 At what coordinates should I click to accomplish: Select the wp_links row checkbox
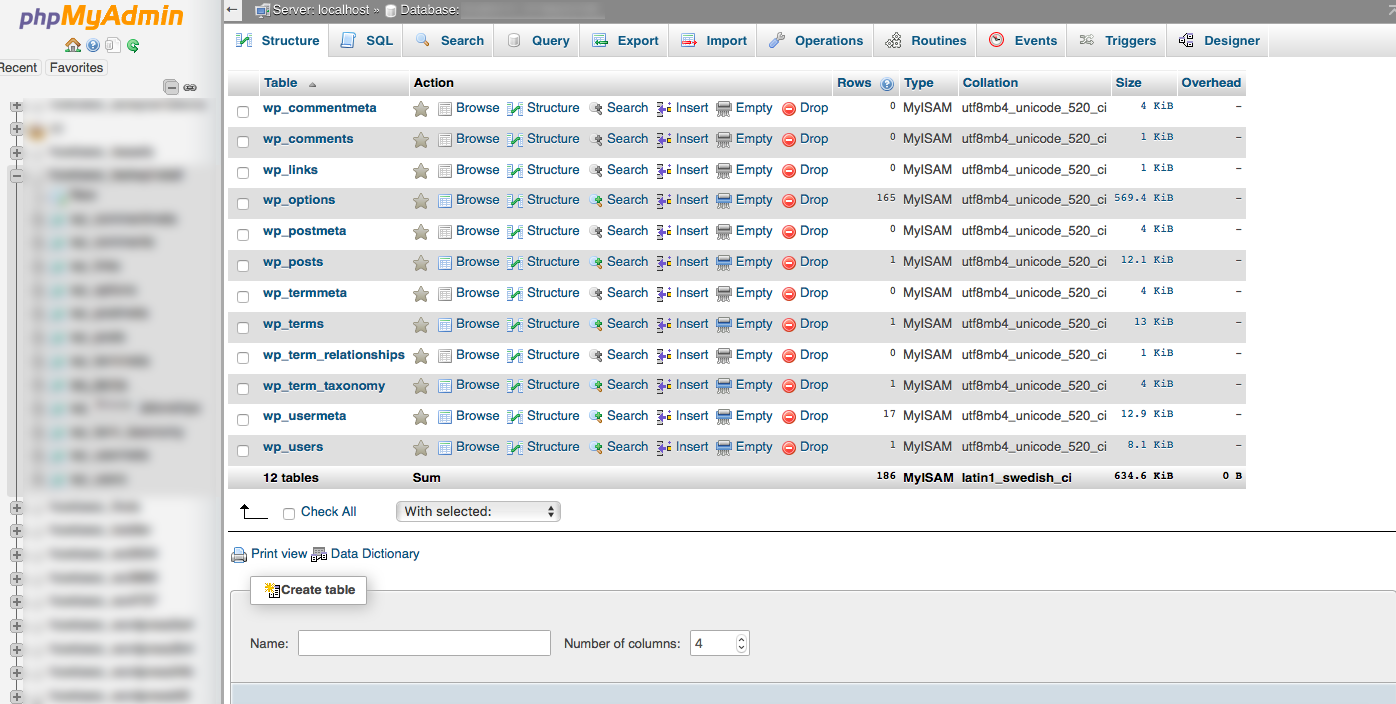click(243, 173)
